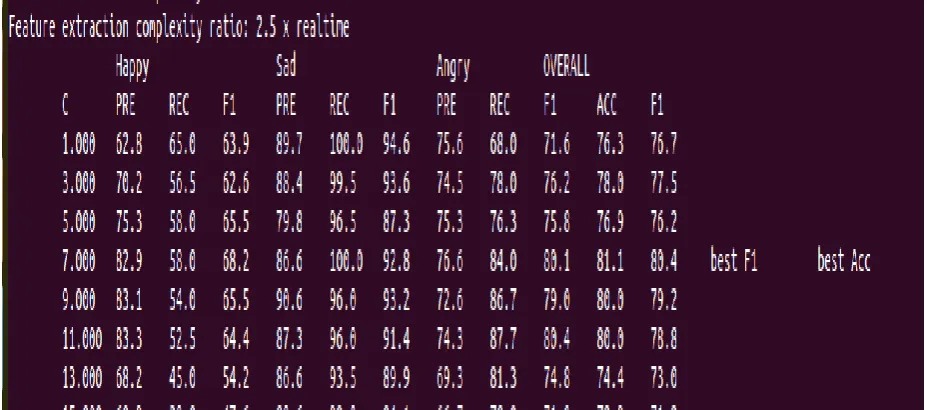Click the 'best F1' label
Image resolution: width=927 pixels, height=410 pixels.
[x=733, y=260]
